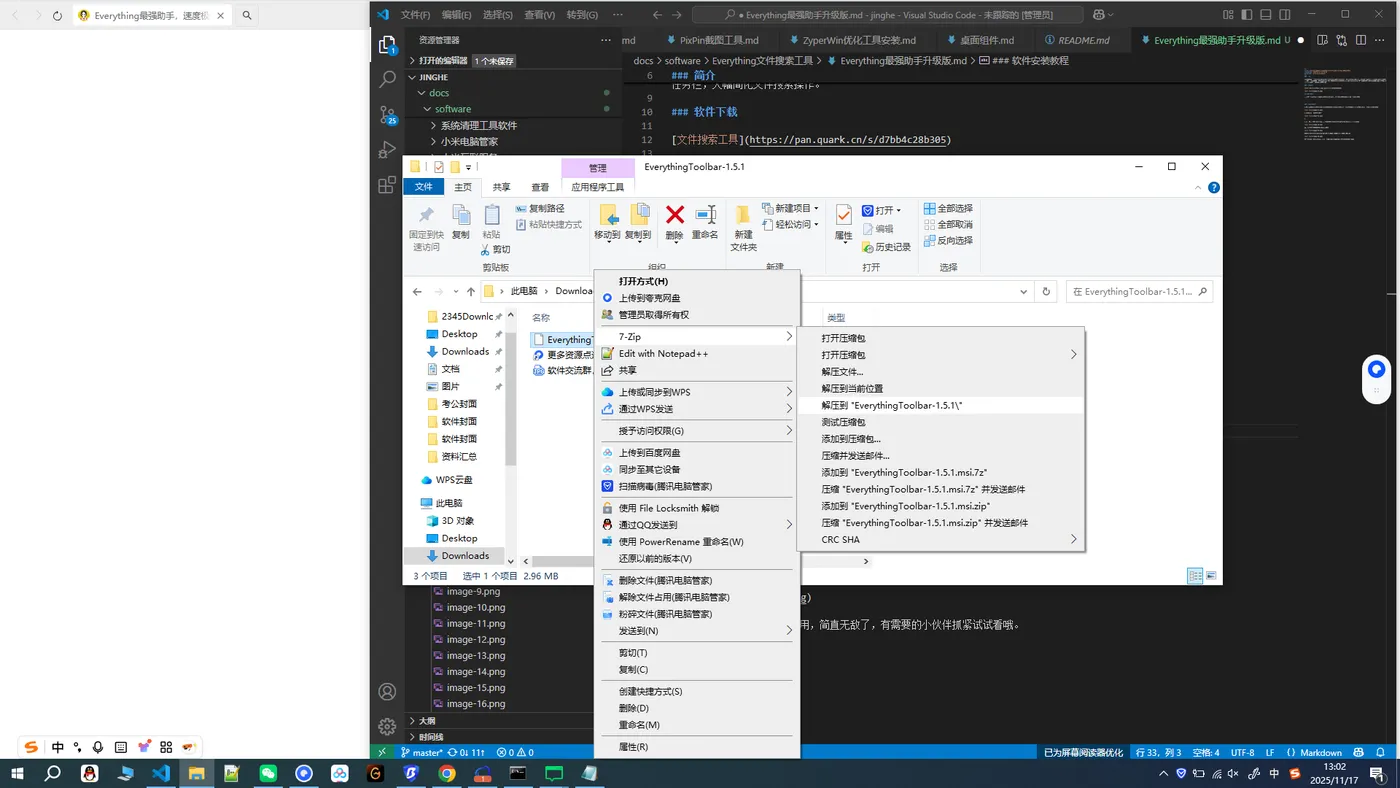Click the VS Code title bar command search box
1400x788 pixels.
[x=889, y=15]
